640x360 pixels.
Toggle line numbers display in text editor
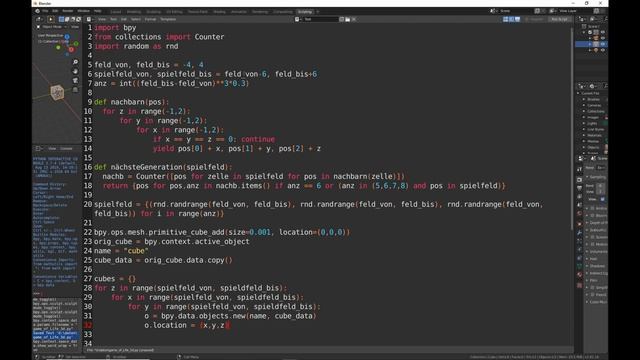tap(505, 19)
